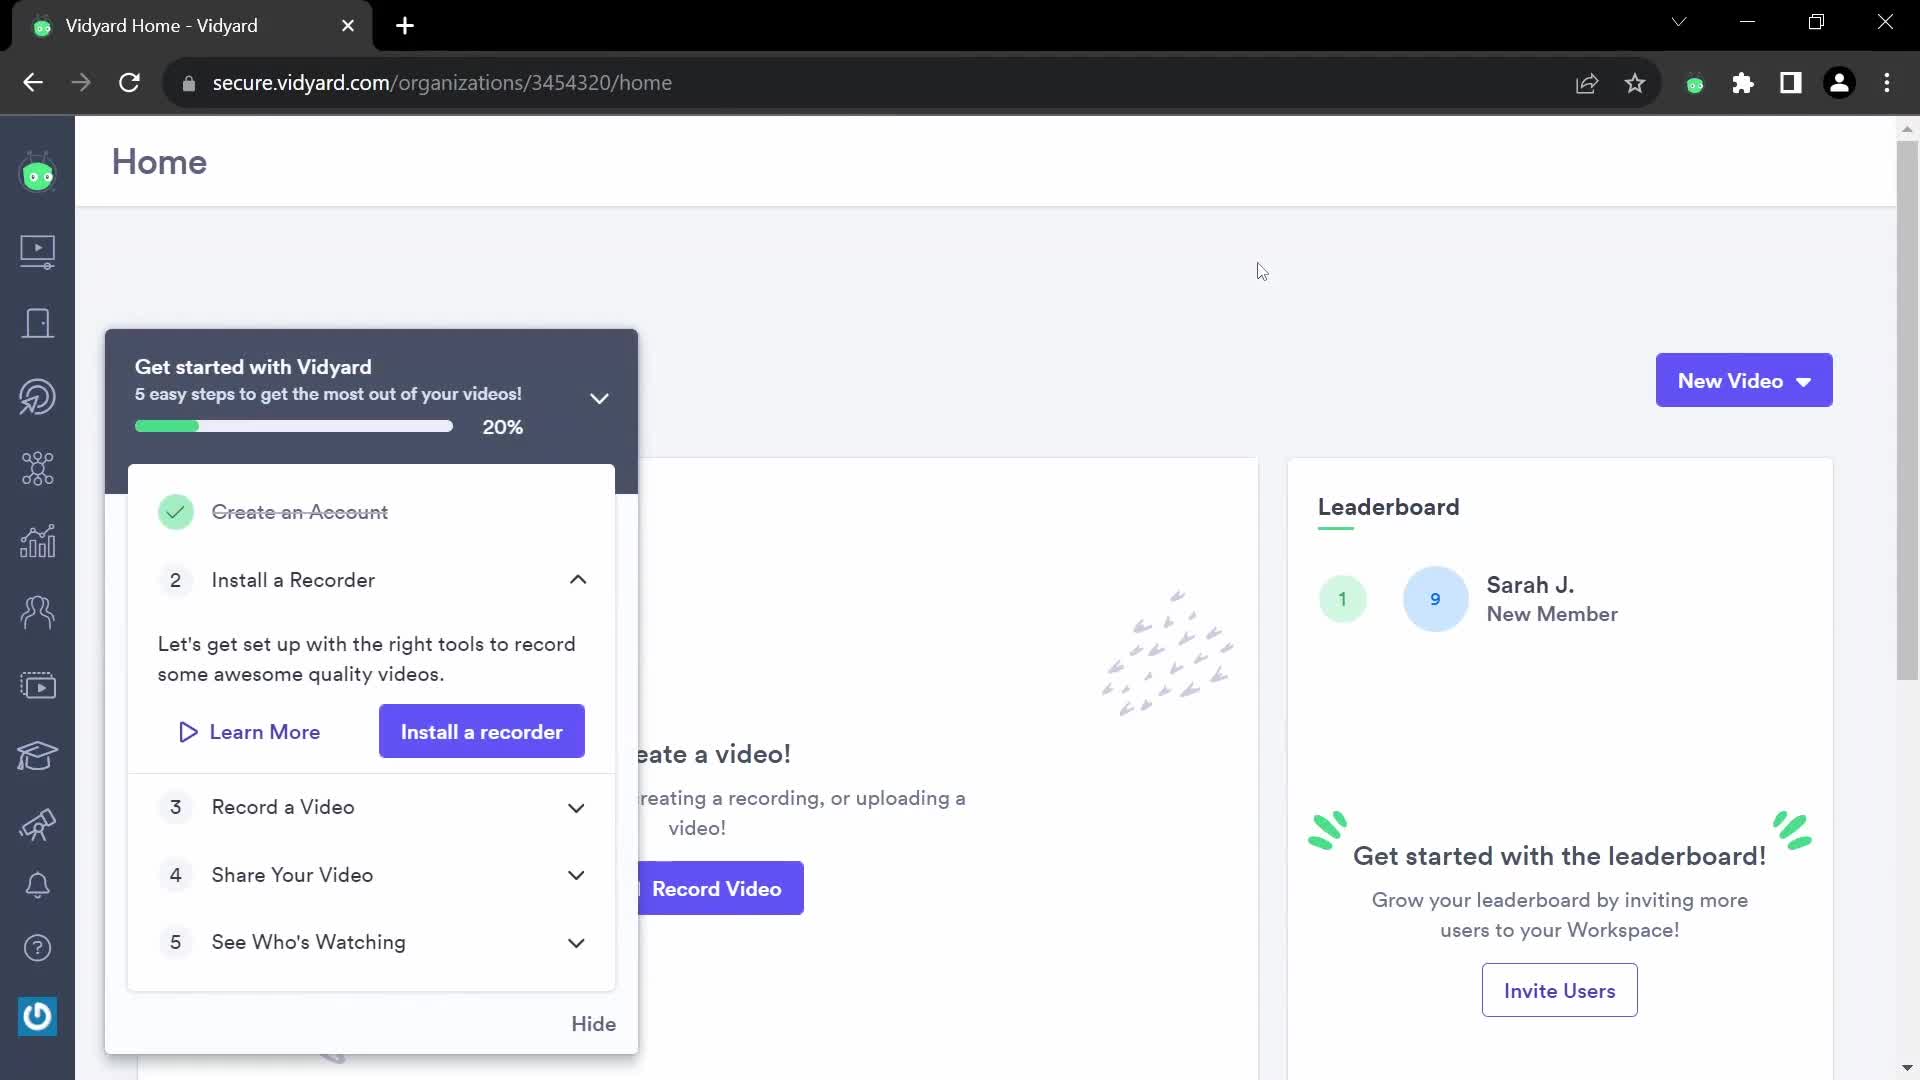1920x1080 pixels.
Task: Open the notifications bell icon
Action: tap(37, 884)
